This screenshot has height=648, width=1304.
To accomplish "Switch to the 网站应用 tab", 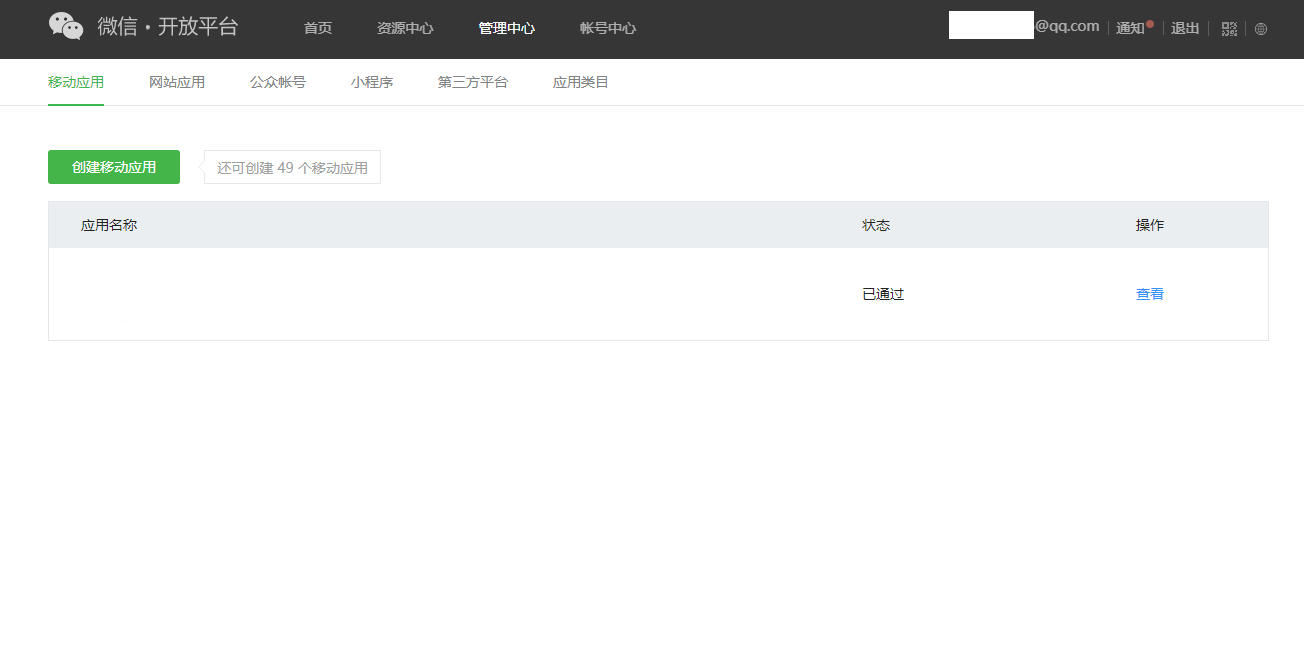I will click(x=177, y=82).
